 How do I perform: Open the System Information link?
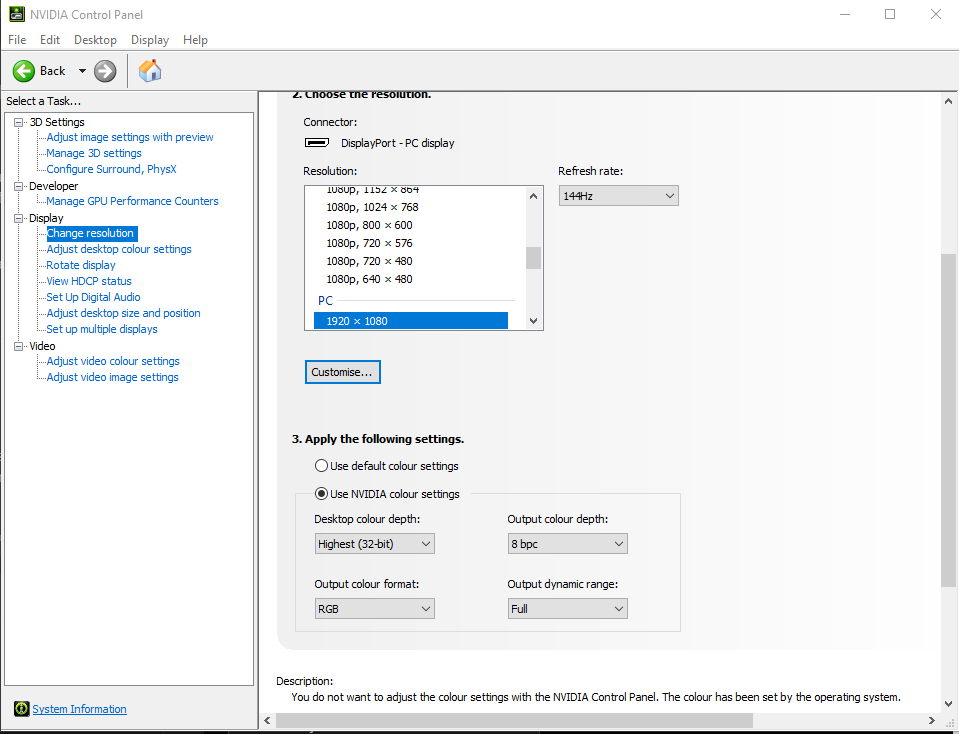coord(80,709)
